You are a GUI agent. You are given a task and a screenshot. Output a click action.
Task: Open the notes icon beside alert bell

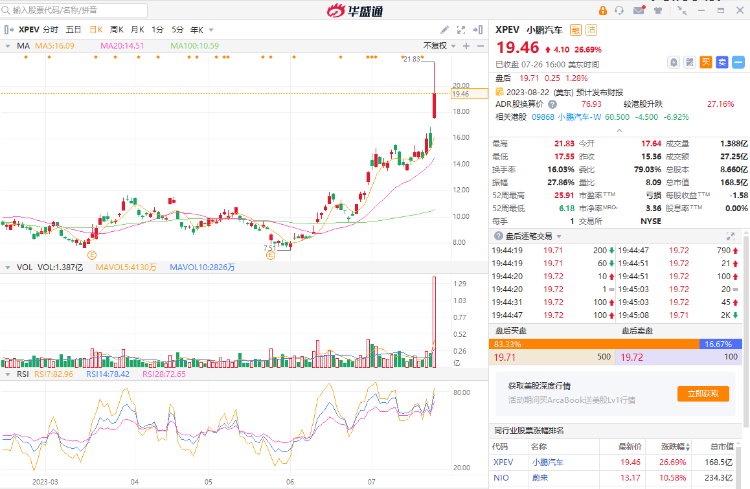click(x=690, y=62)
